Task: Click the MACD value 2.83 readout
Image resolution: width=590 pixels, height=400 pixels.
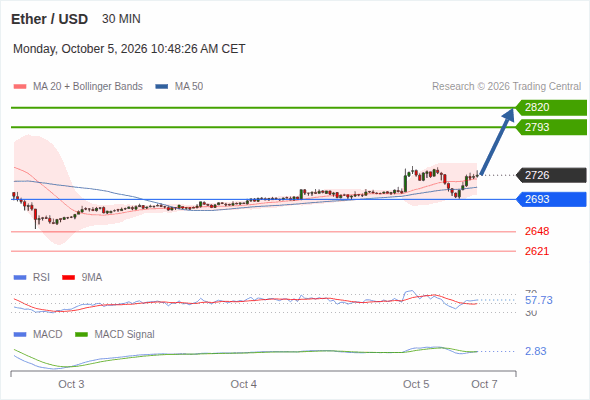Action: 535,351
